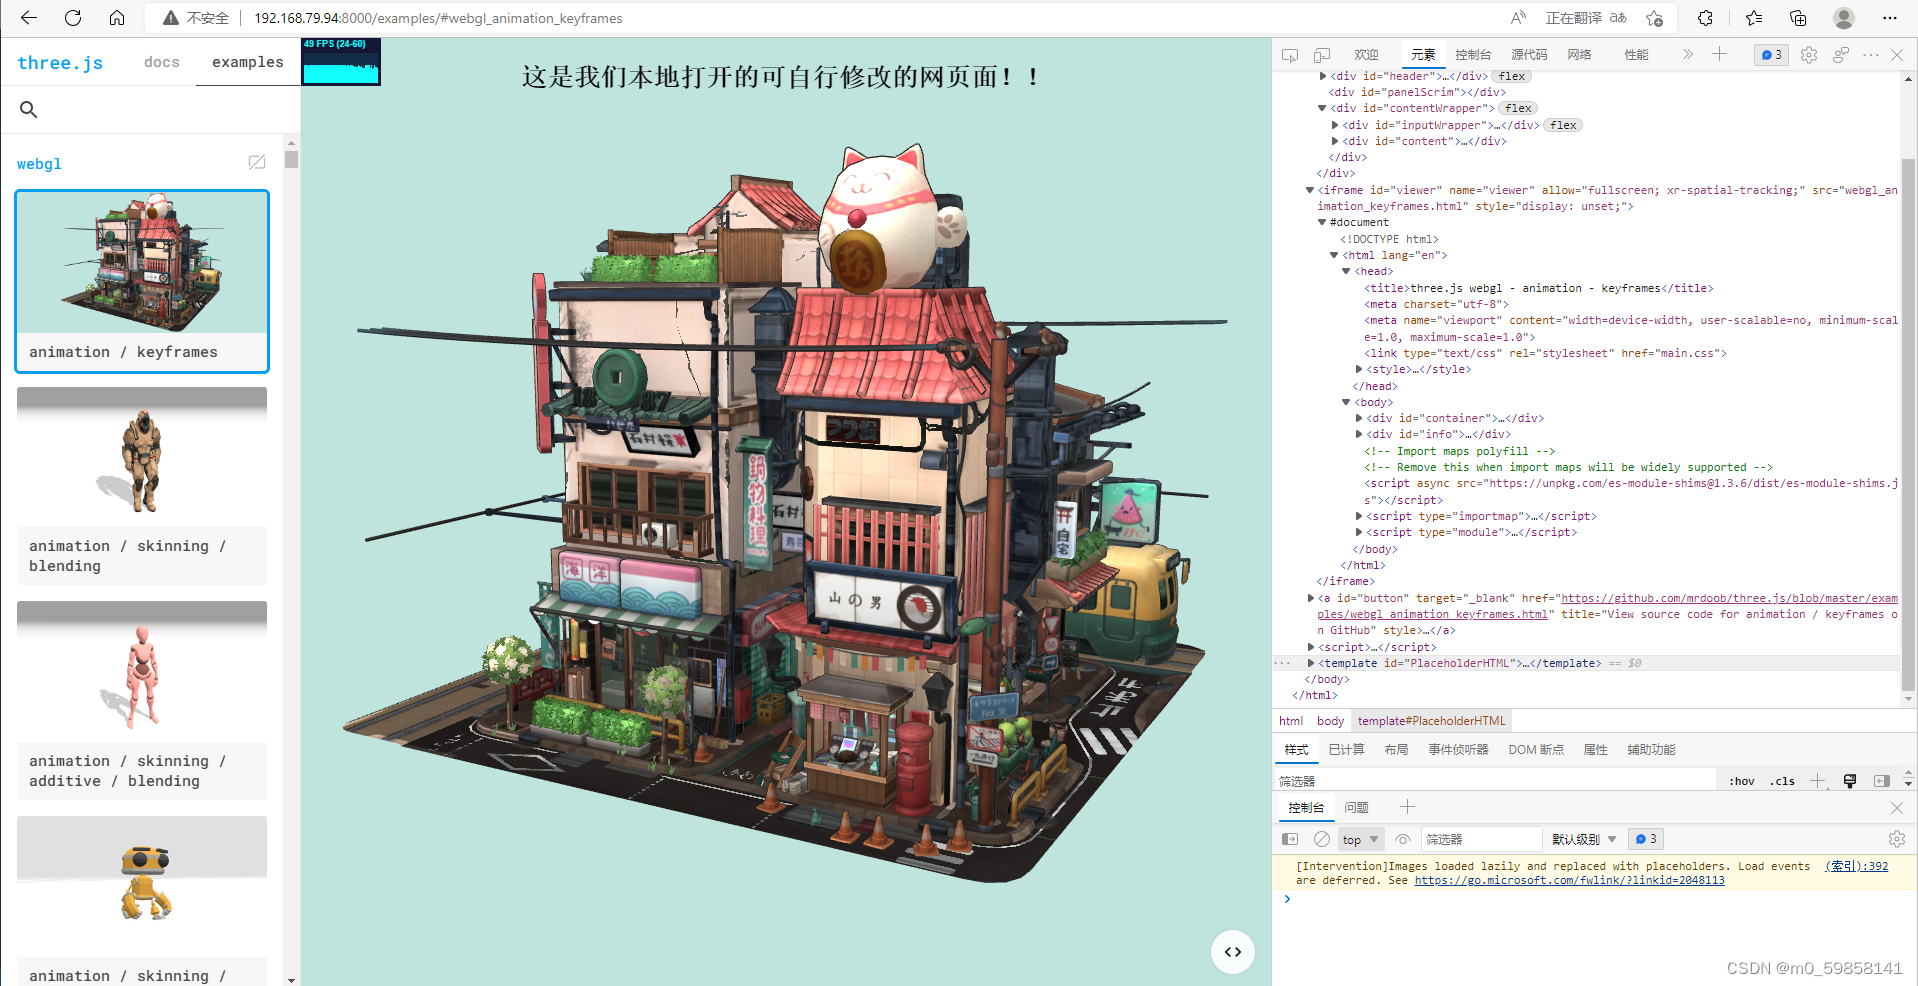This screenshot has height=986, width=1918.
Task: Open the DevTools settings gear
Action: [x=1808, y=55]
